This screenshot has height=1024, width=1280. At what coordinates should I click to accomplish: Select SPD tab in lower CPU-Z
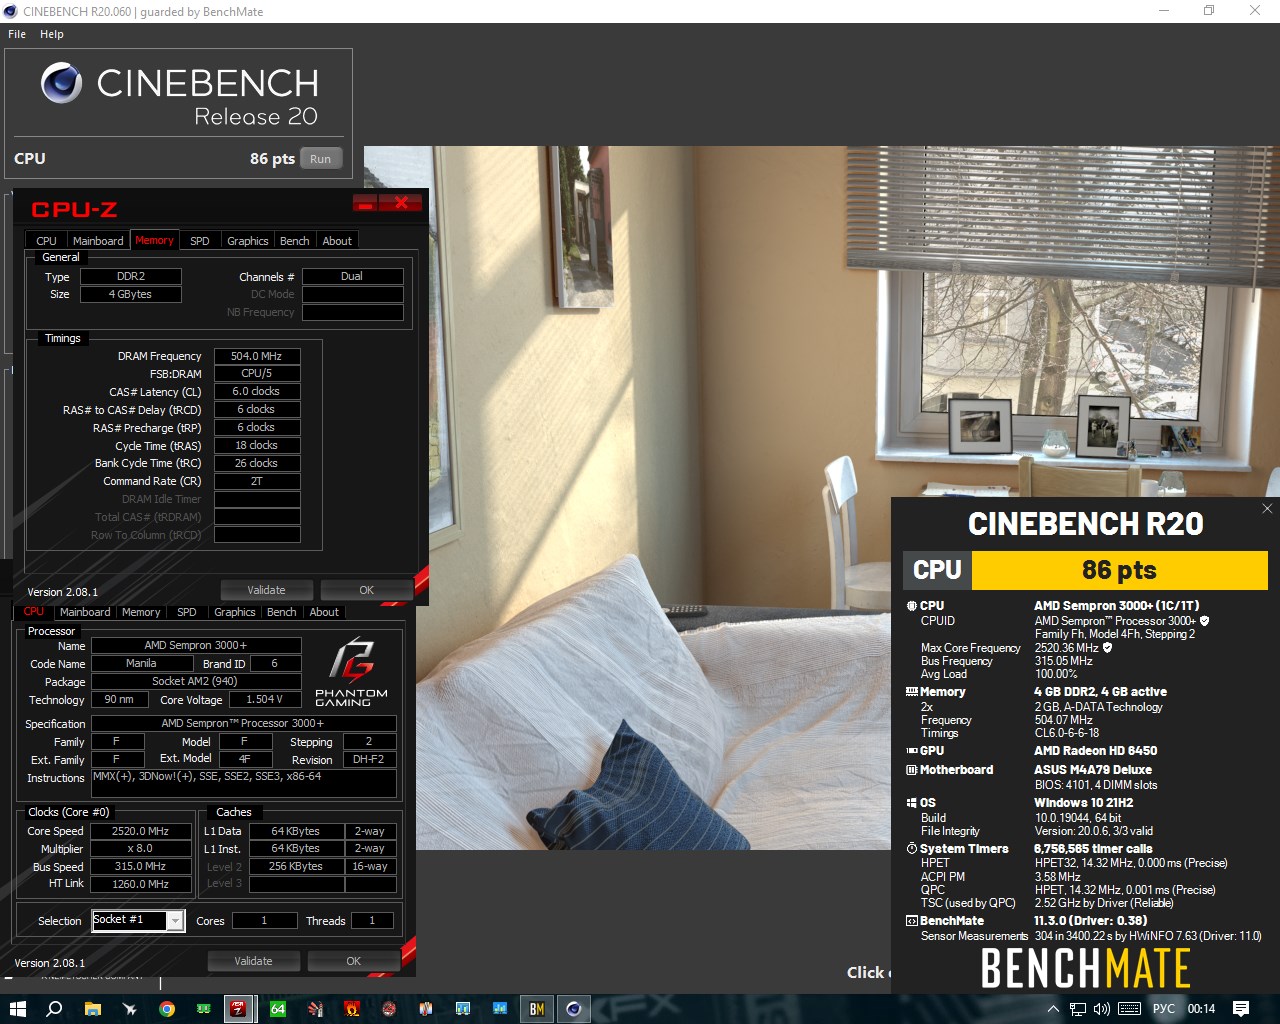coord(187,612)
